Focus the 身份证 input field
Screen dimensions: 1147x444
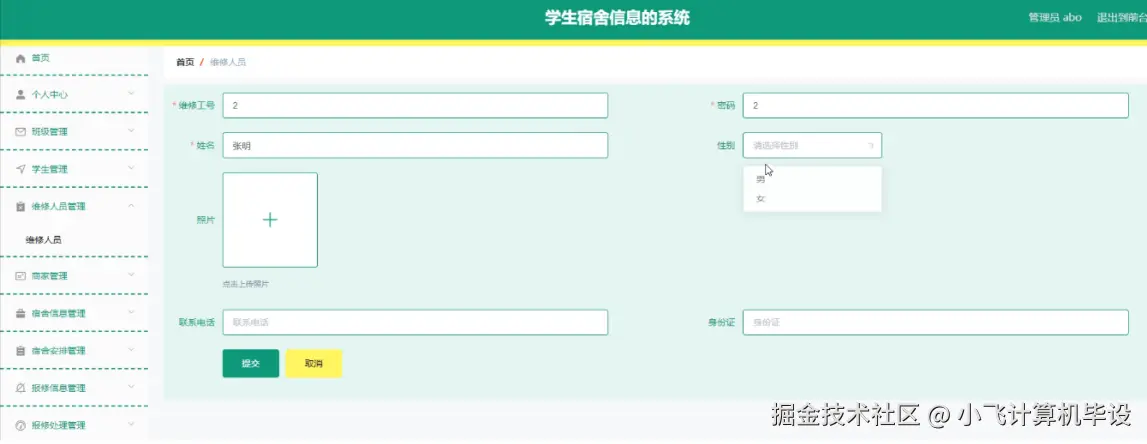(x=936, y=322)
